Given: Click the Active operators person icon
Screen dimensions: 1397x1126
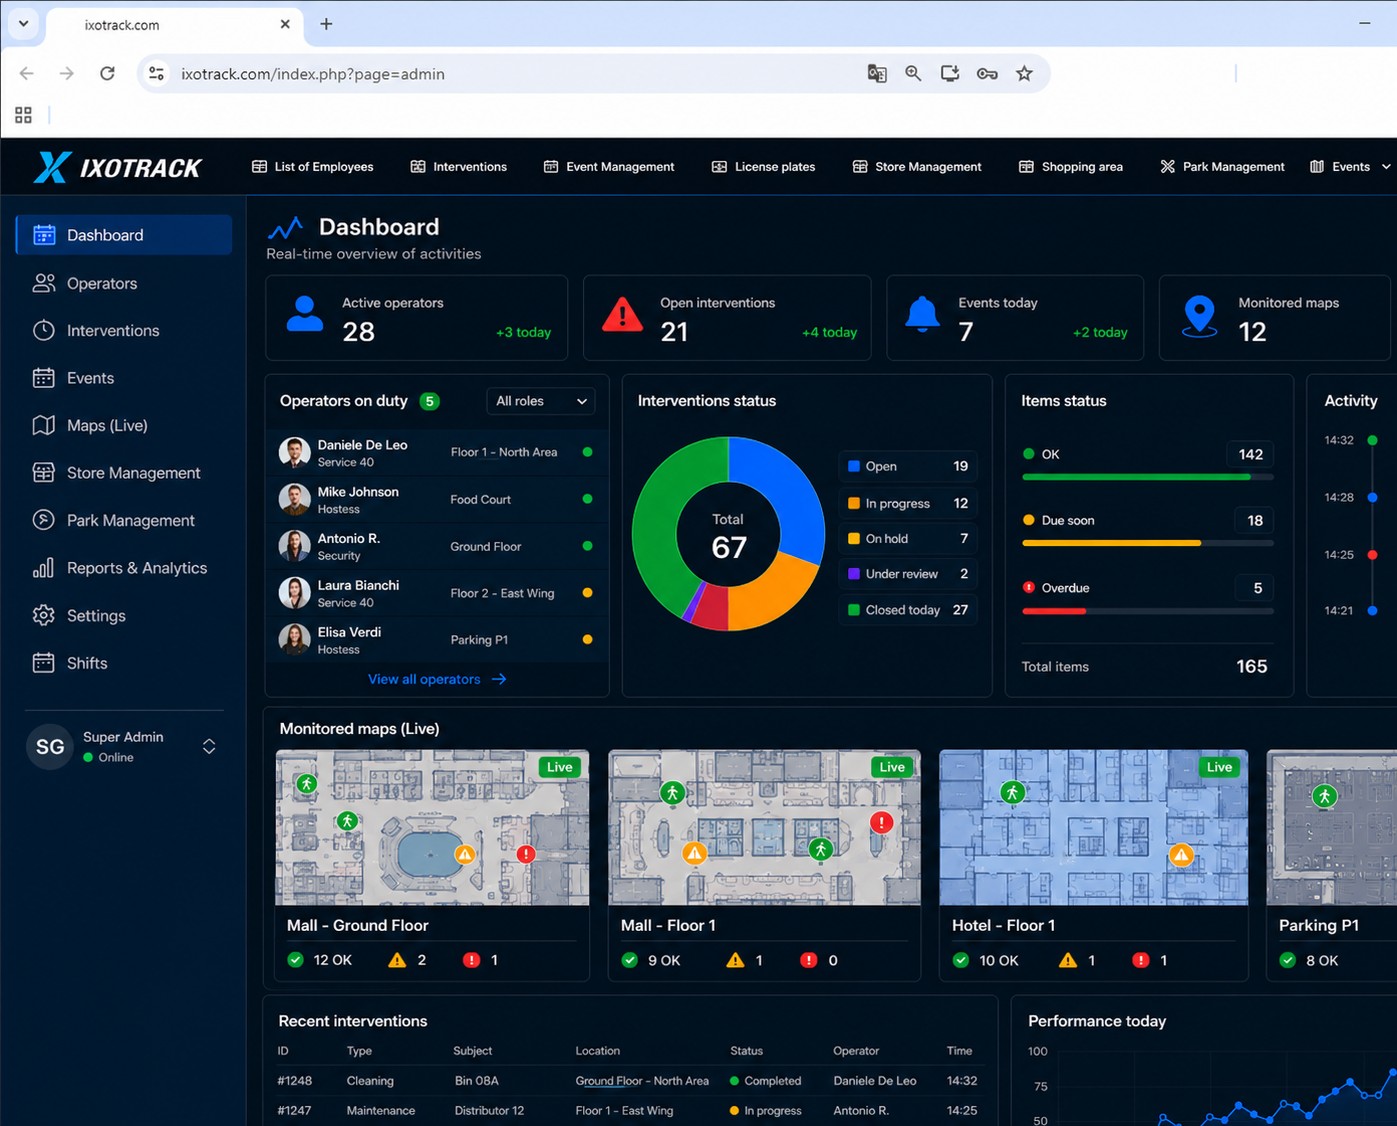Looking at the screenshot, I should click(305, 314).
